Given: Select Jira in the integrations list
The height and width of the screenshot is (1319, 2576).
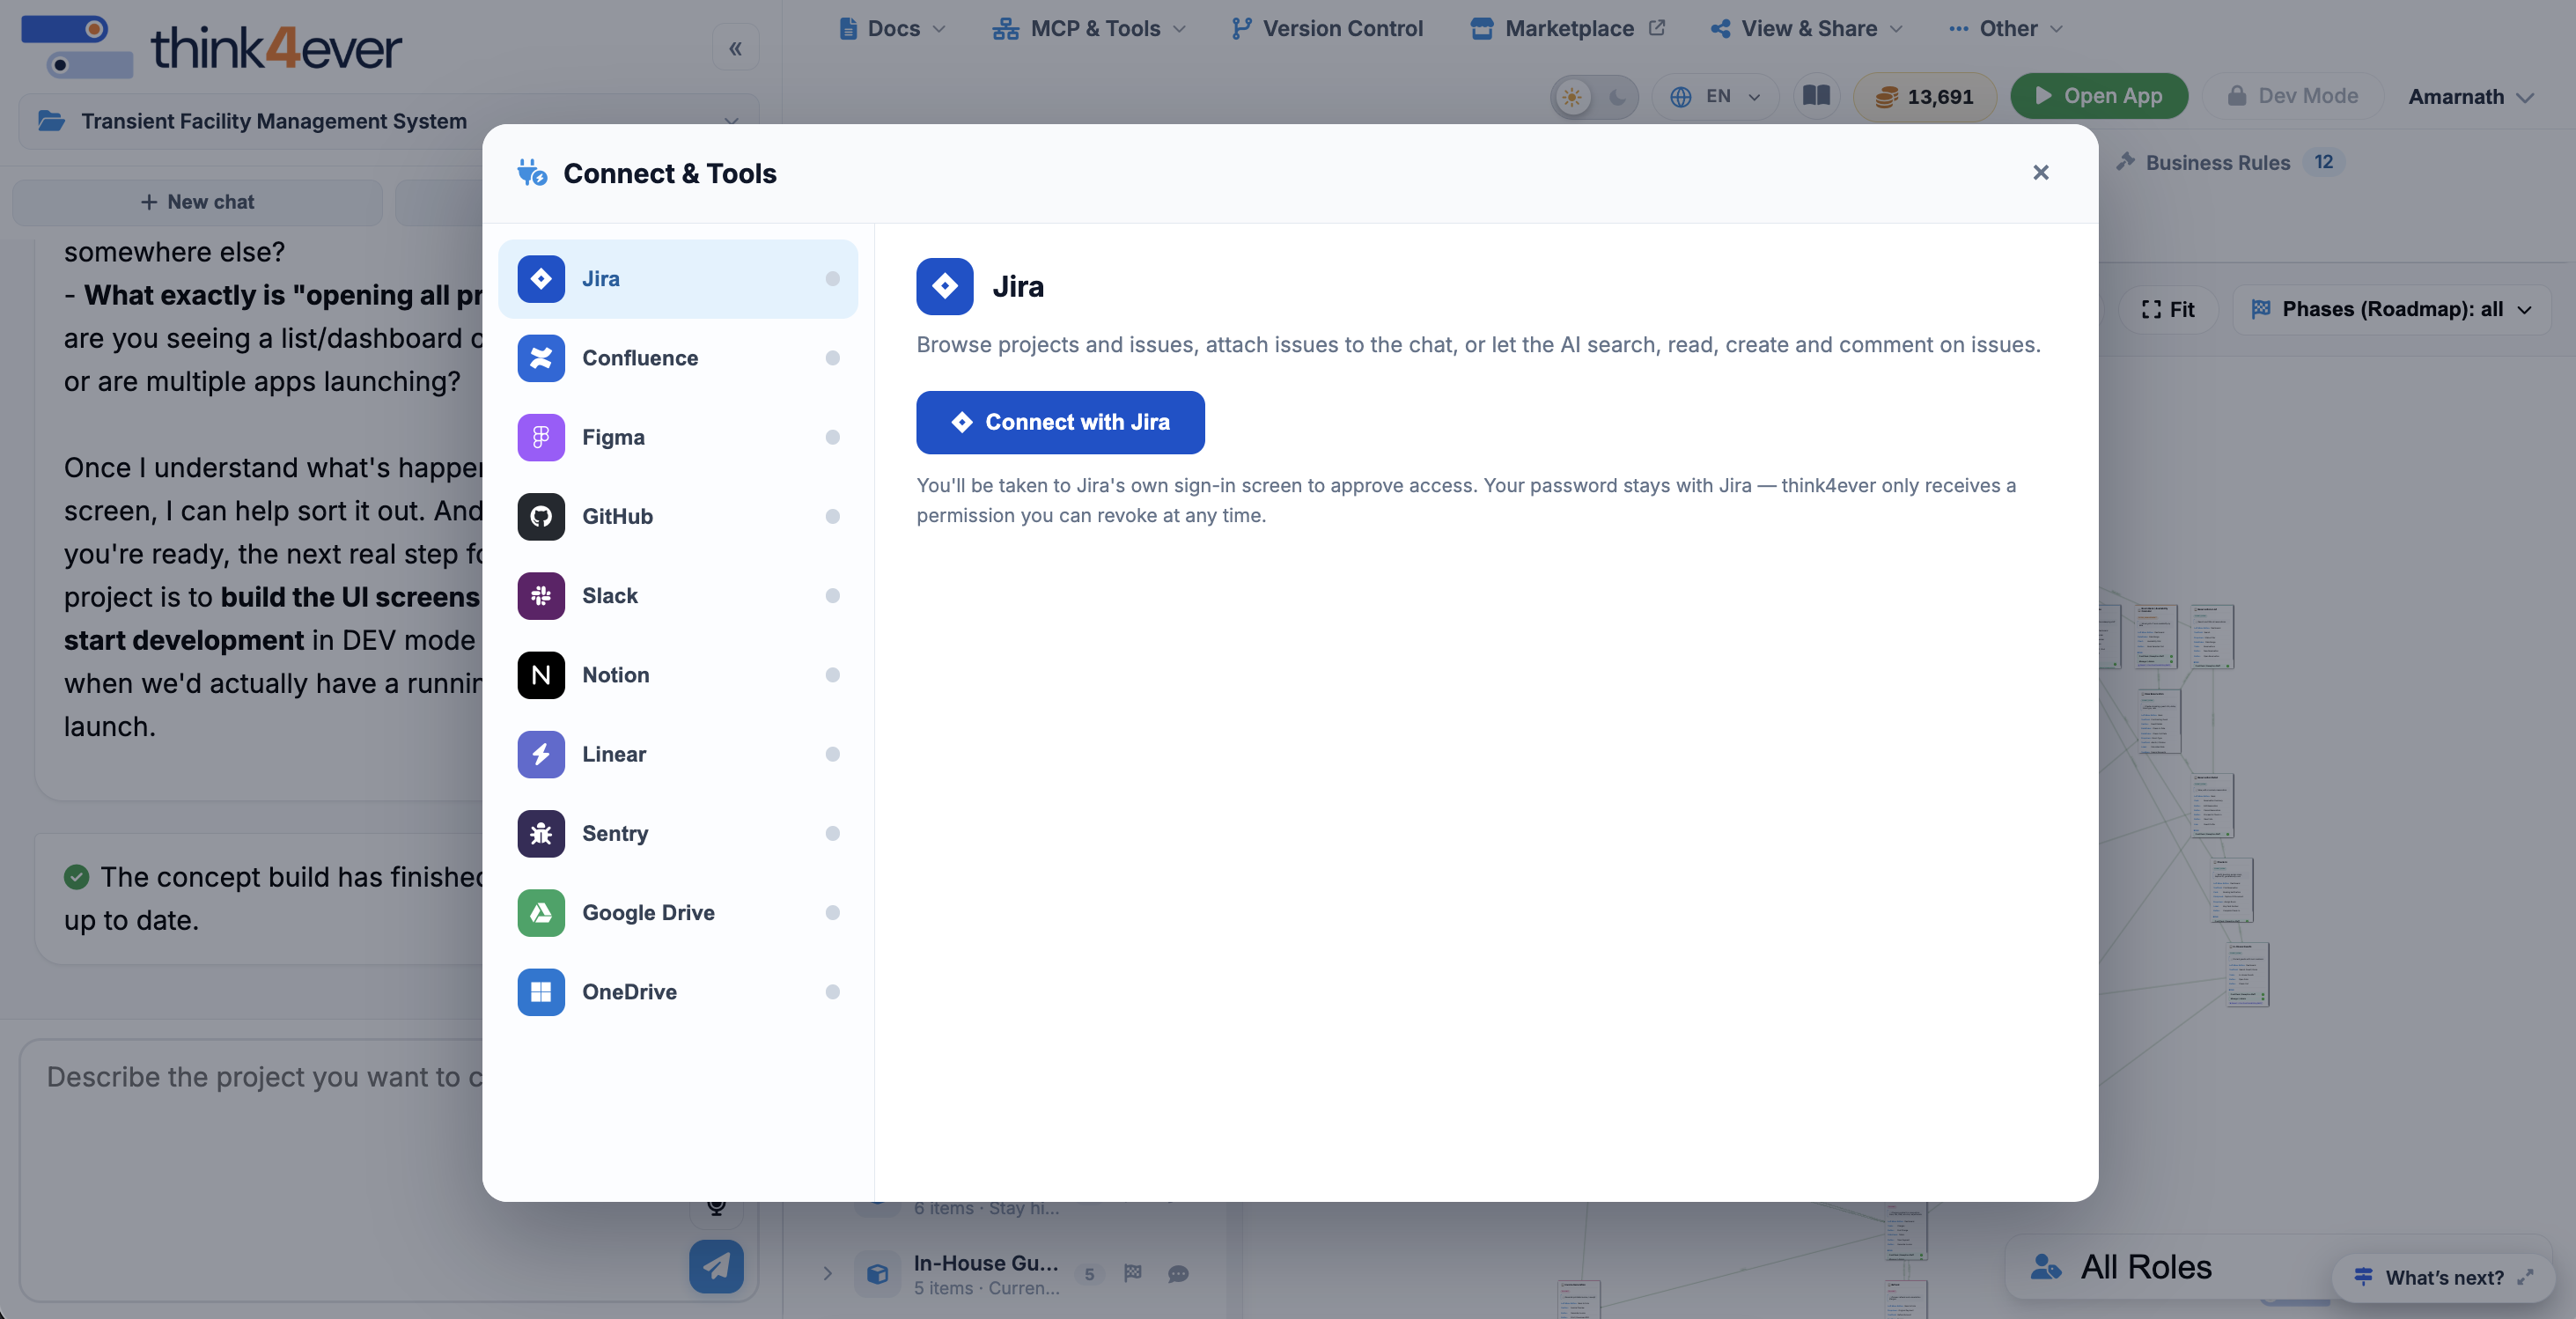Looking at the screenshot, I should coord(677,279).
